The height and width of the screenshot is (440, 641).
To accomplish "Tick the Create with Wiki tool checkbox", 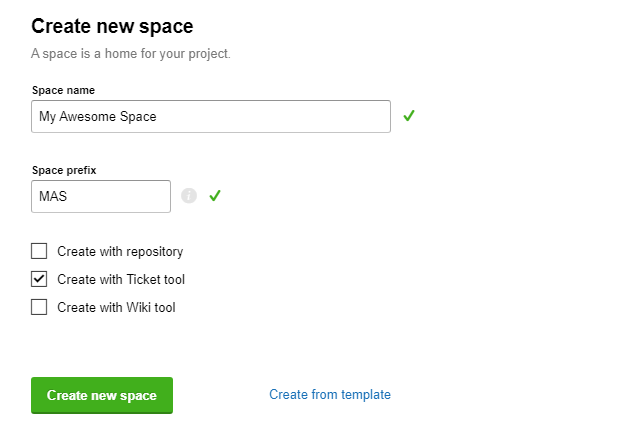I will [39, 308].
